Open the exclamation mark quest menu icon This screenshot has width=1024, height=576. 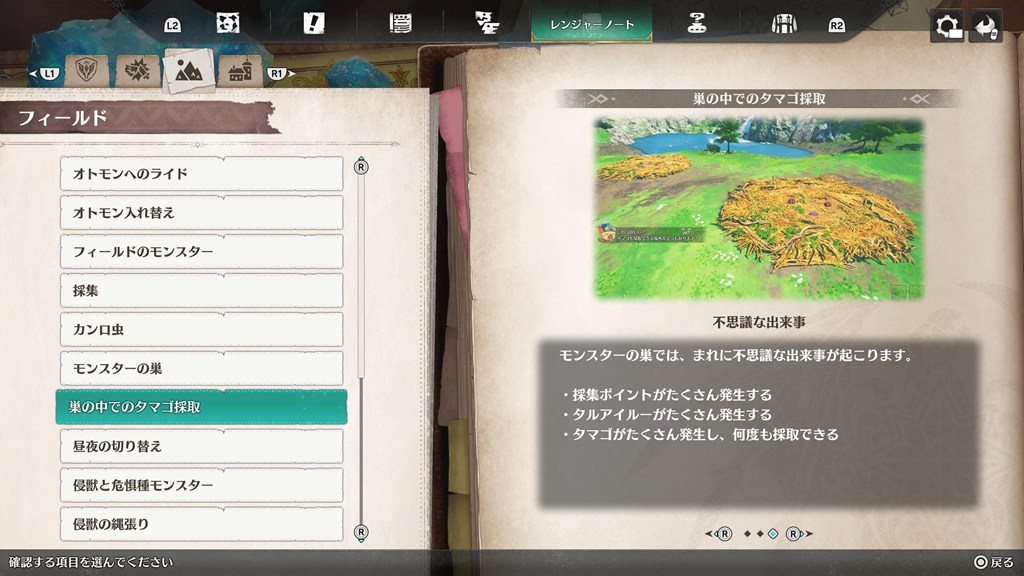click(x=314, y=24)
